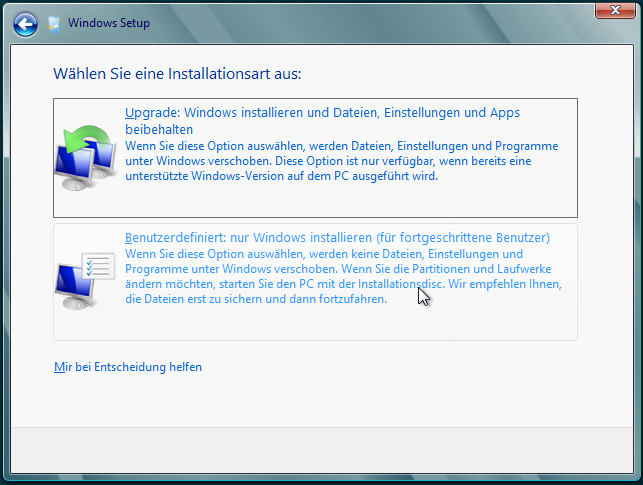Click the heading Wählen Sie eine Installationsart aus
The image size is (643, 485).
pos(177,74)
